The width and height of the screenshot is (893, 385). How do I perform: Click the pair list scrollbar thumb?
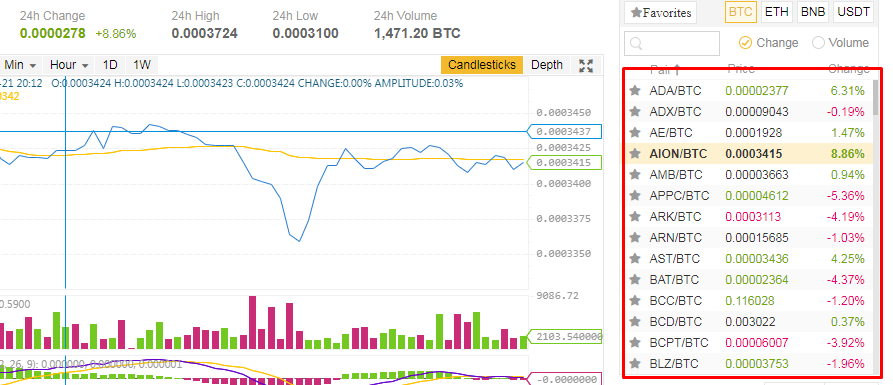coord(876,97)
